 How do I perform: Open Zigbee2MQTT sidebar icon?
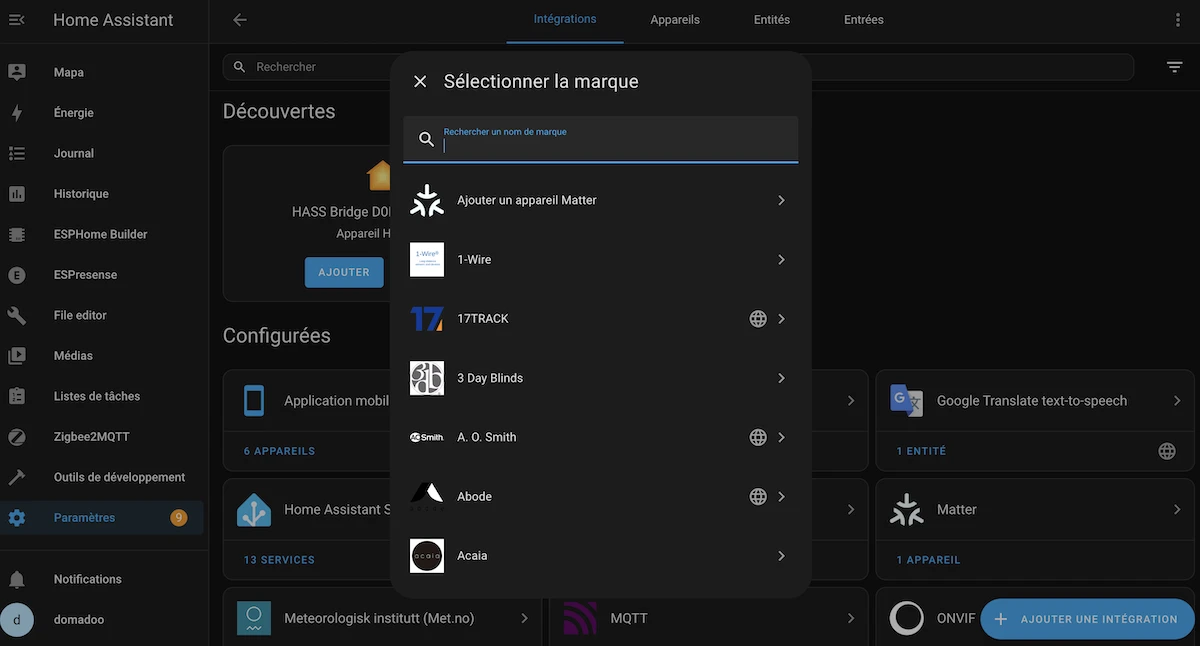point(17,437)
